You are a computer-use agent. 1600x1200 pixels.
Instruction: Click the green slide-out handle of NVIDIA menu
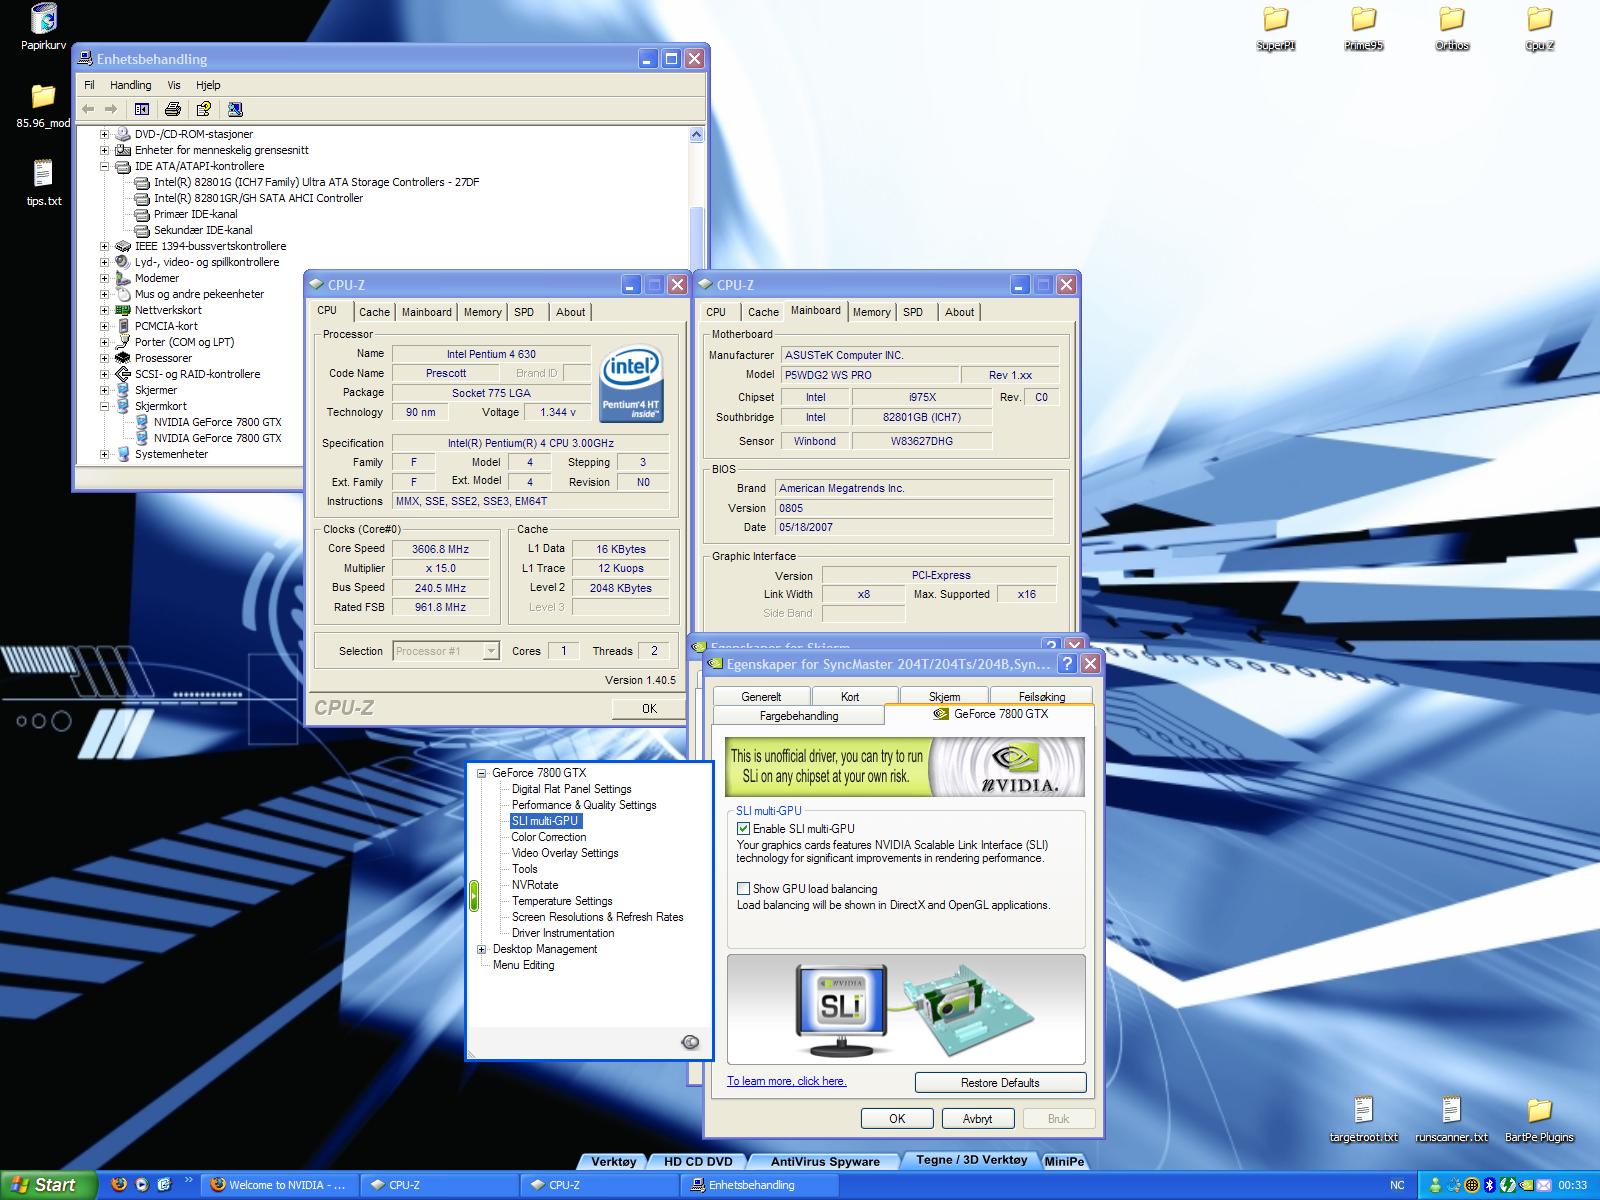click(474, 895)
